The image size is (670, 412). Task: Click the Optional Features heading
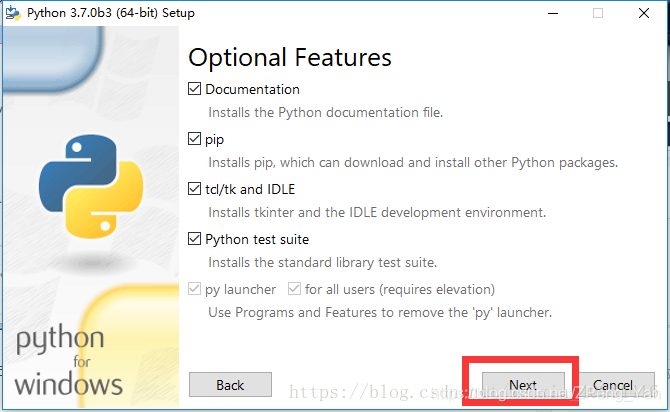[x=290, y=58]
